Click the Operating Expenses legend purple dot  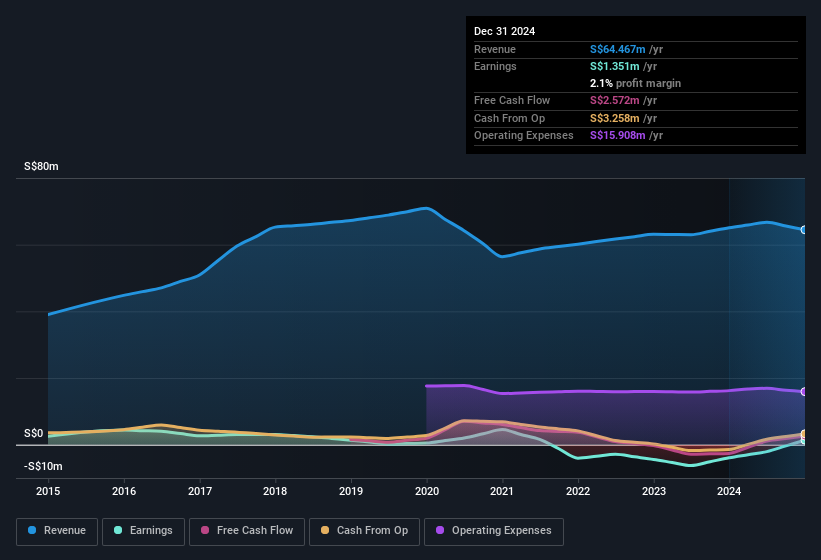(439, 531)
